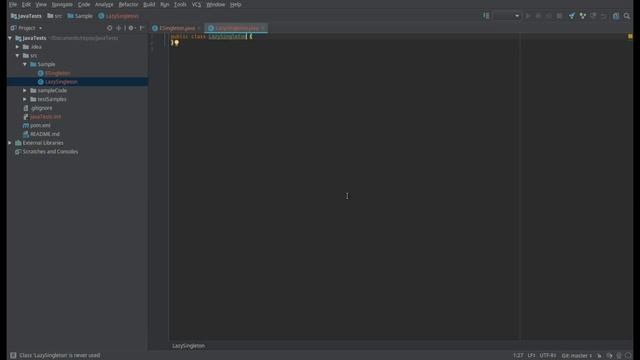The height and width of the screenshot is (360, 640).
Task: Open the View menu
Action: point(41,4)
